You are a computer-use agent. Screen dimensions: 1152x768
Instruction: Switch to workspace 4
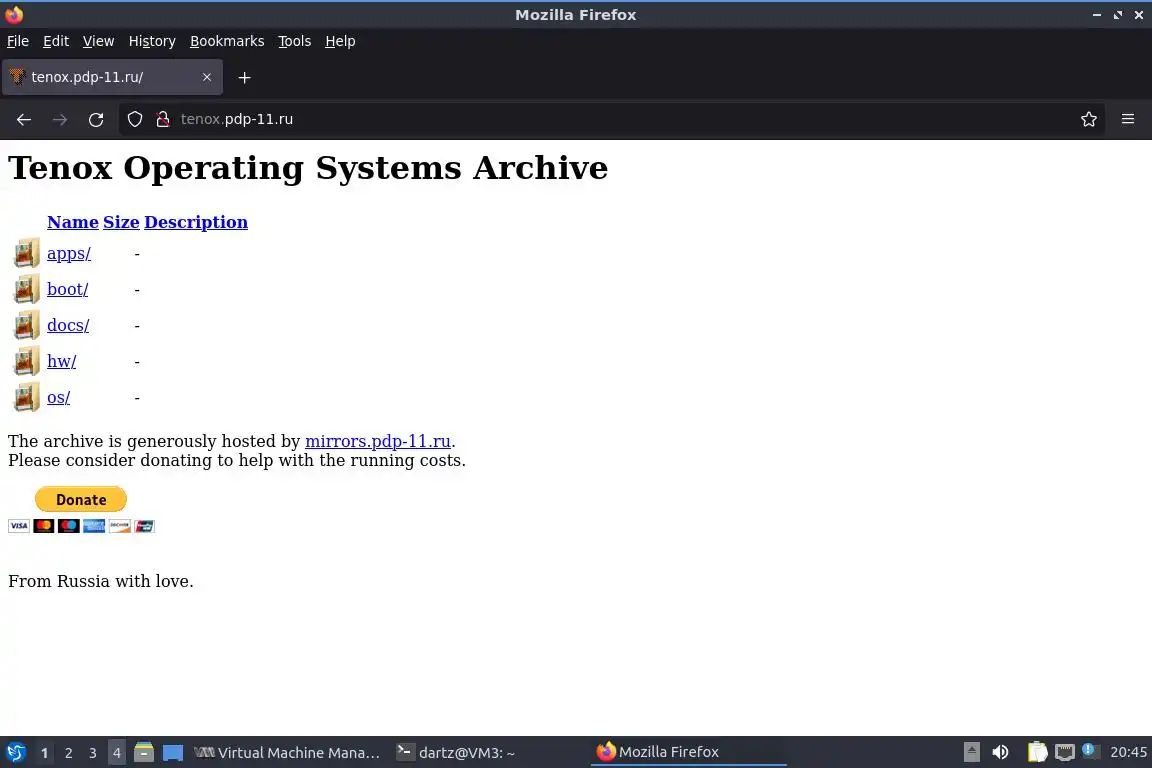(x=116, y=753)
